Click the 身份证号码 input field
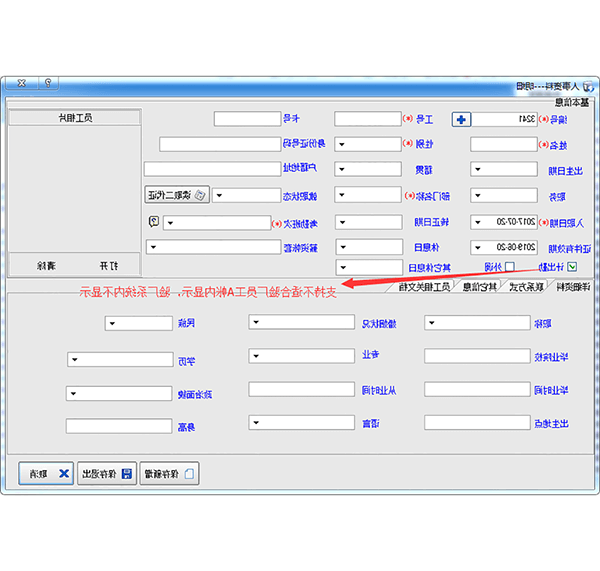Image resolution: width=600 pixels, height=571 pixels. [x=212, y=144]
